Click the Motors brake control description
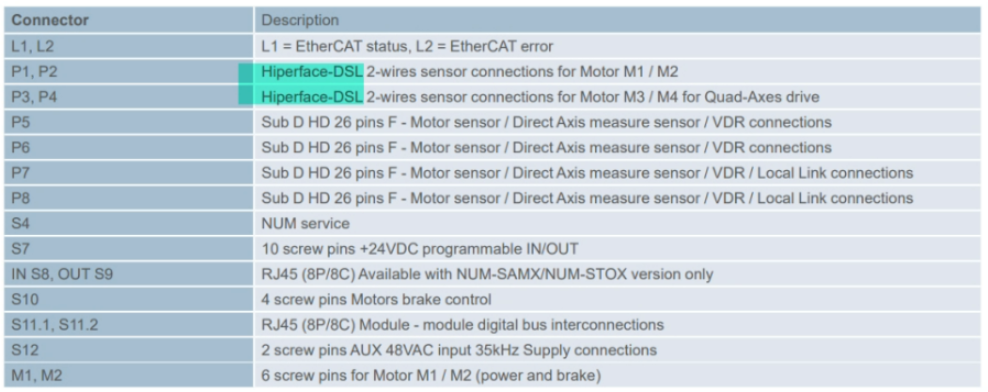Screen dimensions: 988x392 376,299
